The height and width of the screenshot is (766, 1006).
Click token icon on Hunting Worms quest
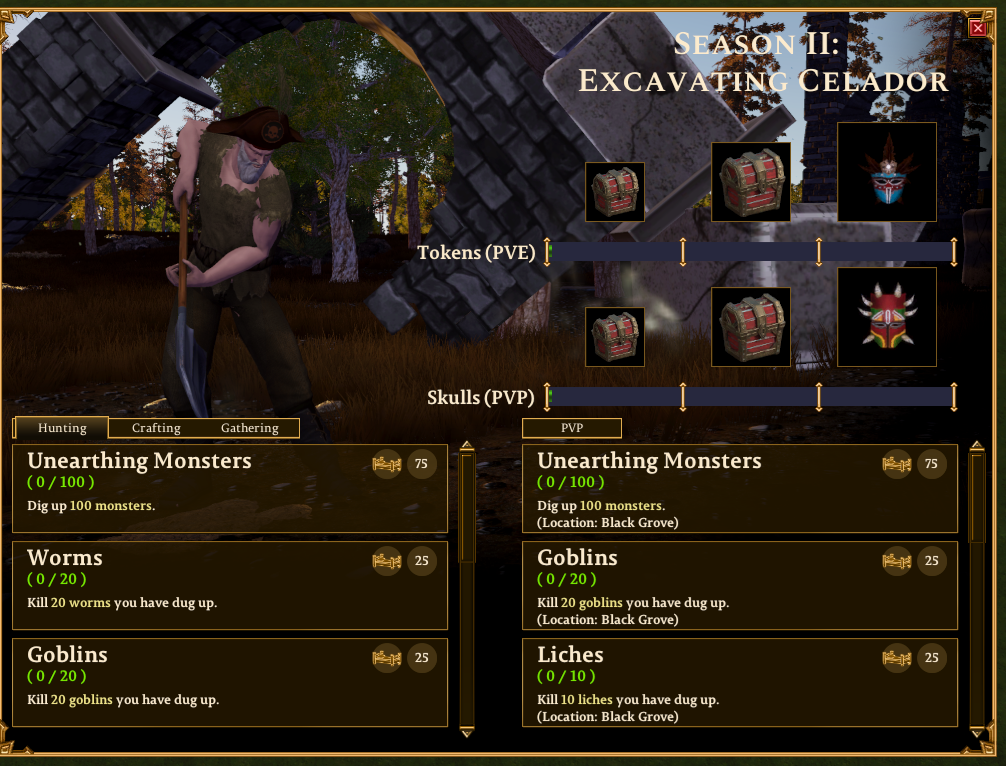point(387,561)
